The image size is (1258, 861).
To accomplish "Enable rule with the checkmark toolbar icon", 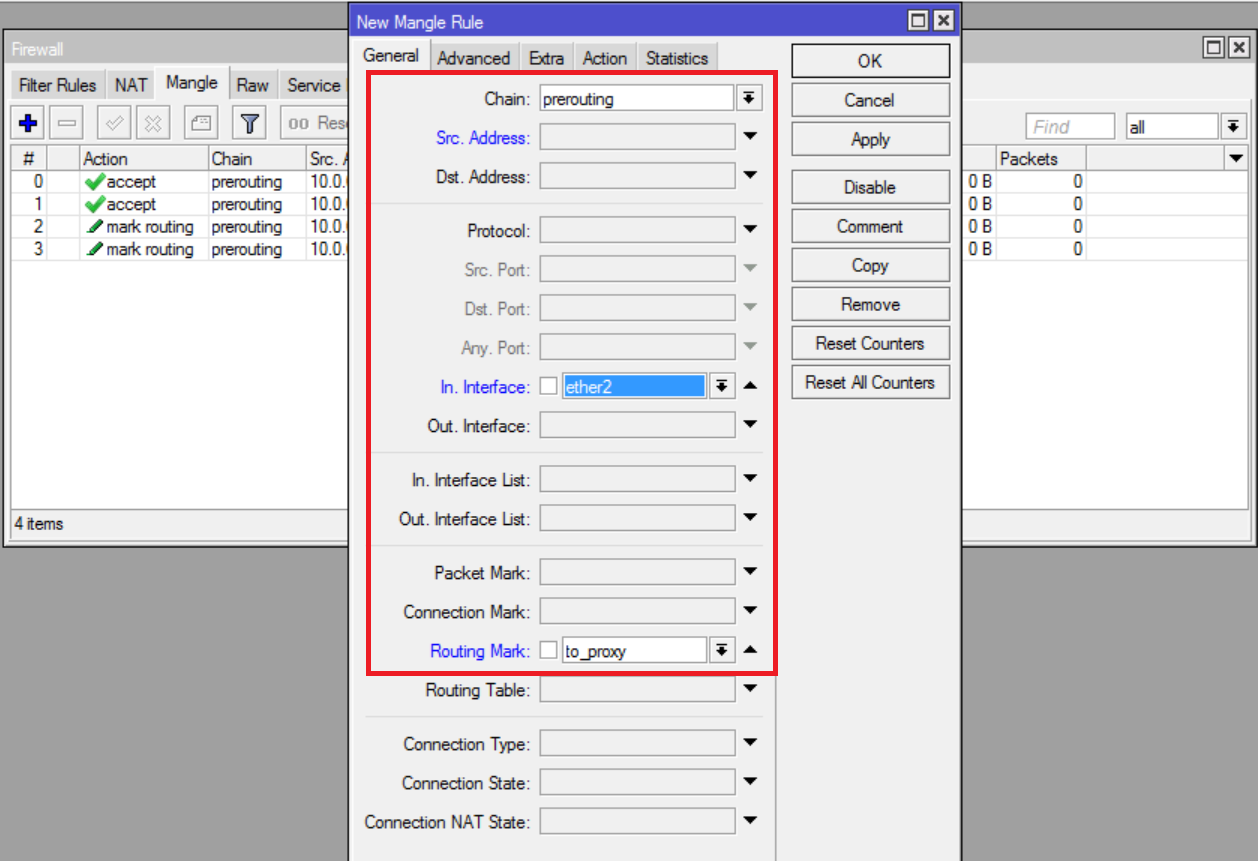I will 114,124.
